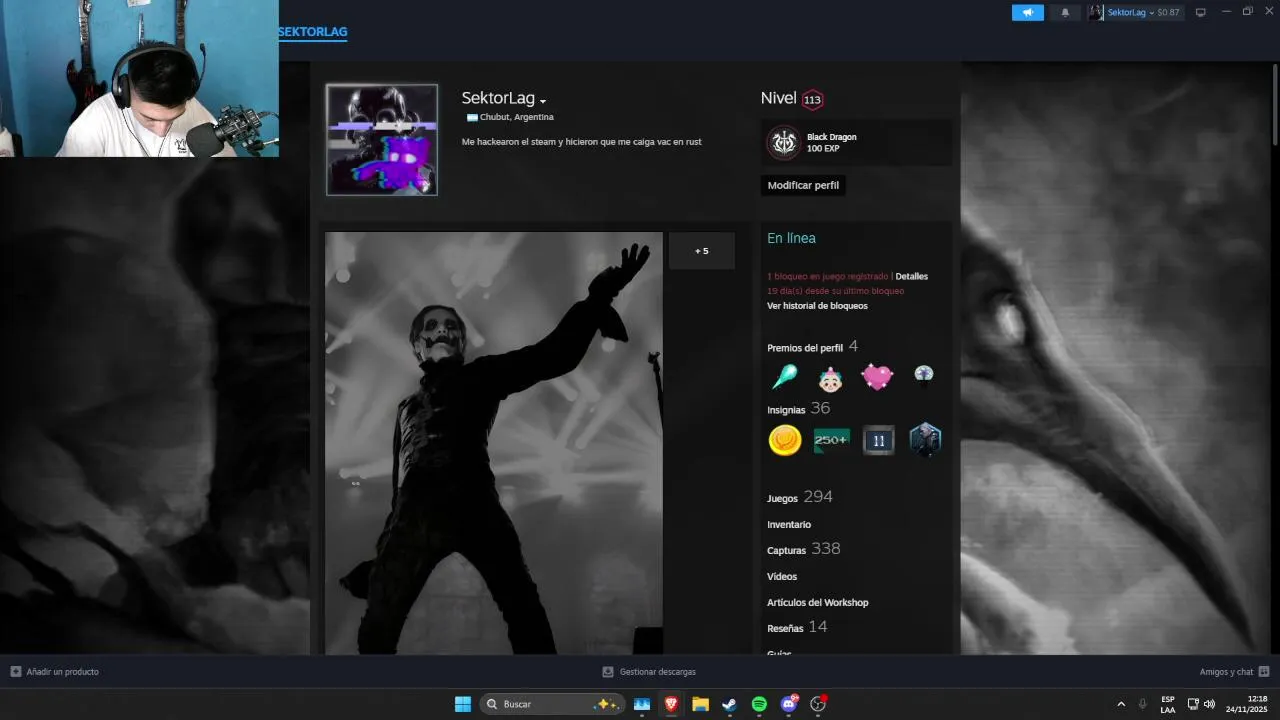Click the pink heart profile award
The image size is (1280, 720).
pos(877,377)
